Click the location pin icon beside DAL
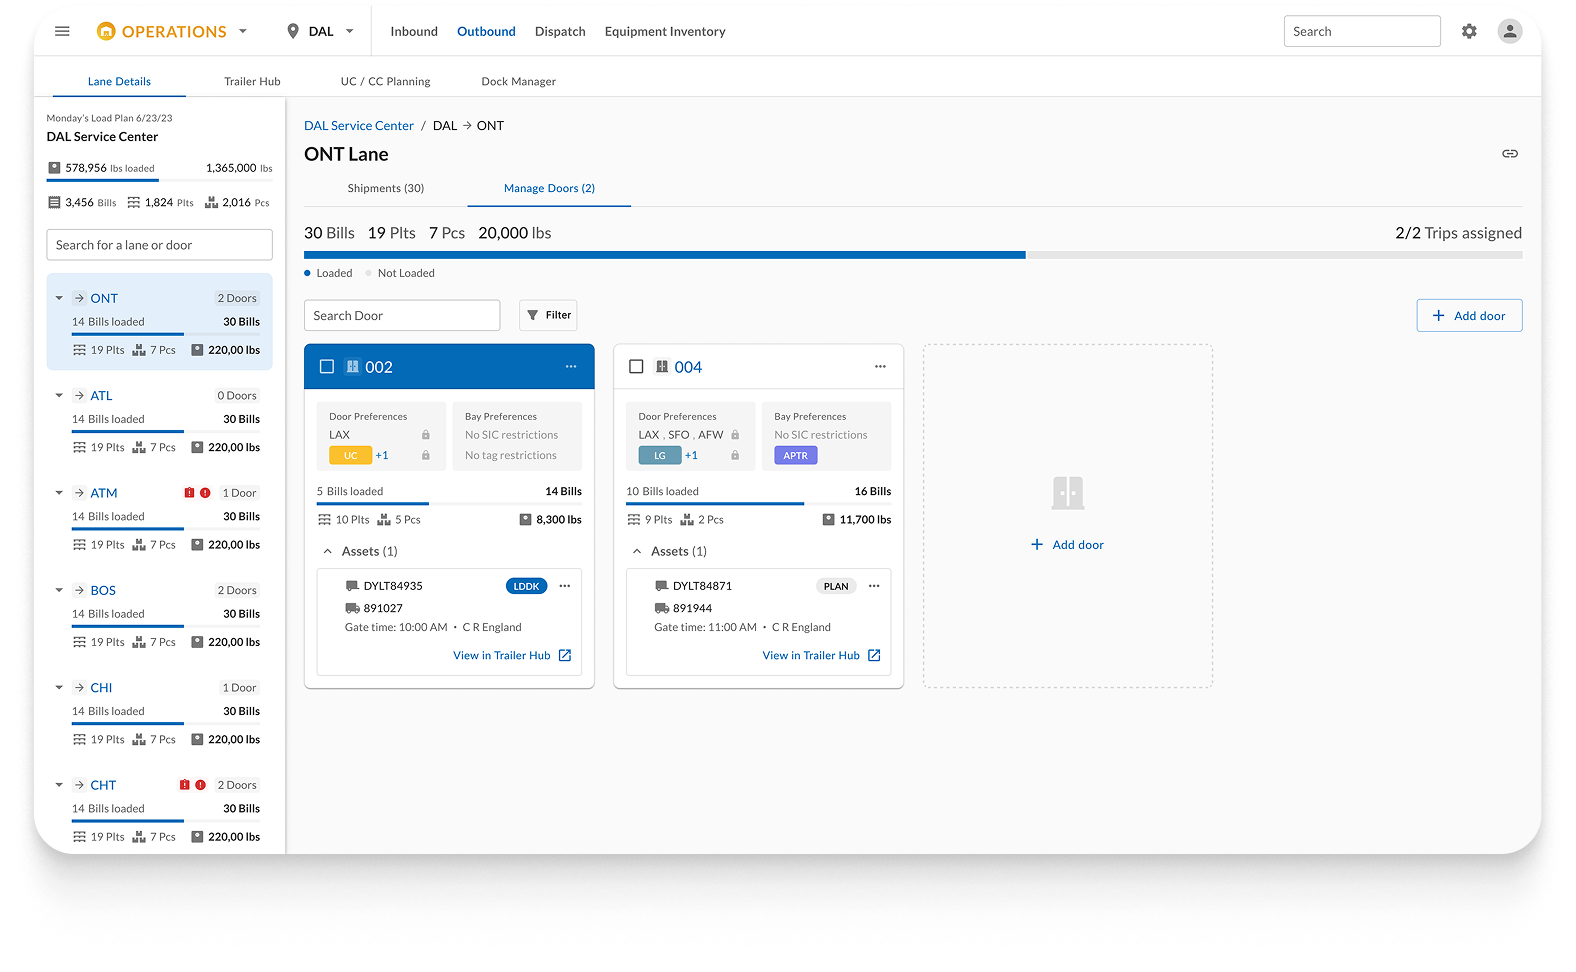 click(x=293, y=31)
